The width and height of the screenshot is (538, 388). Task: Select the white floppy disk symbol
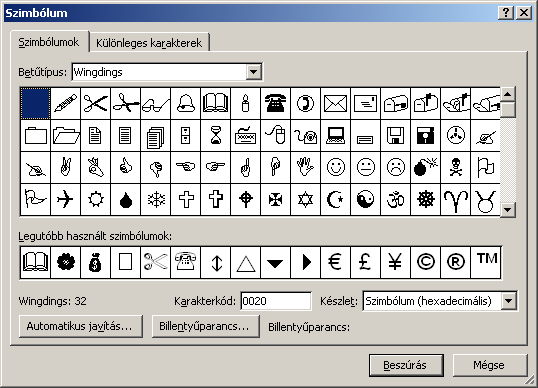396,135
